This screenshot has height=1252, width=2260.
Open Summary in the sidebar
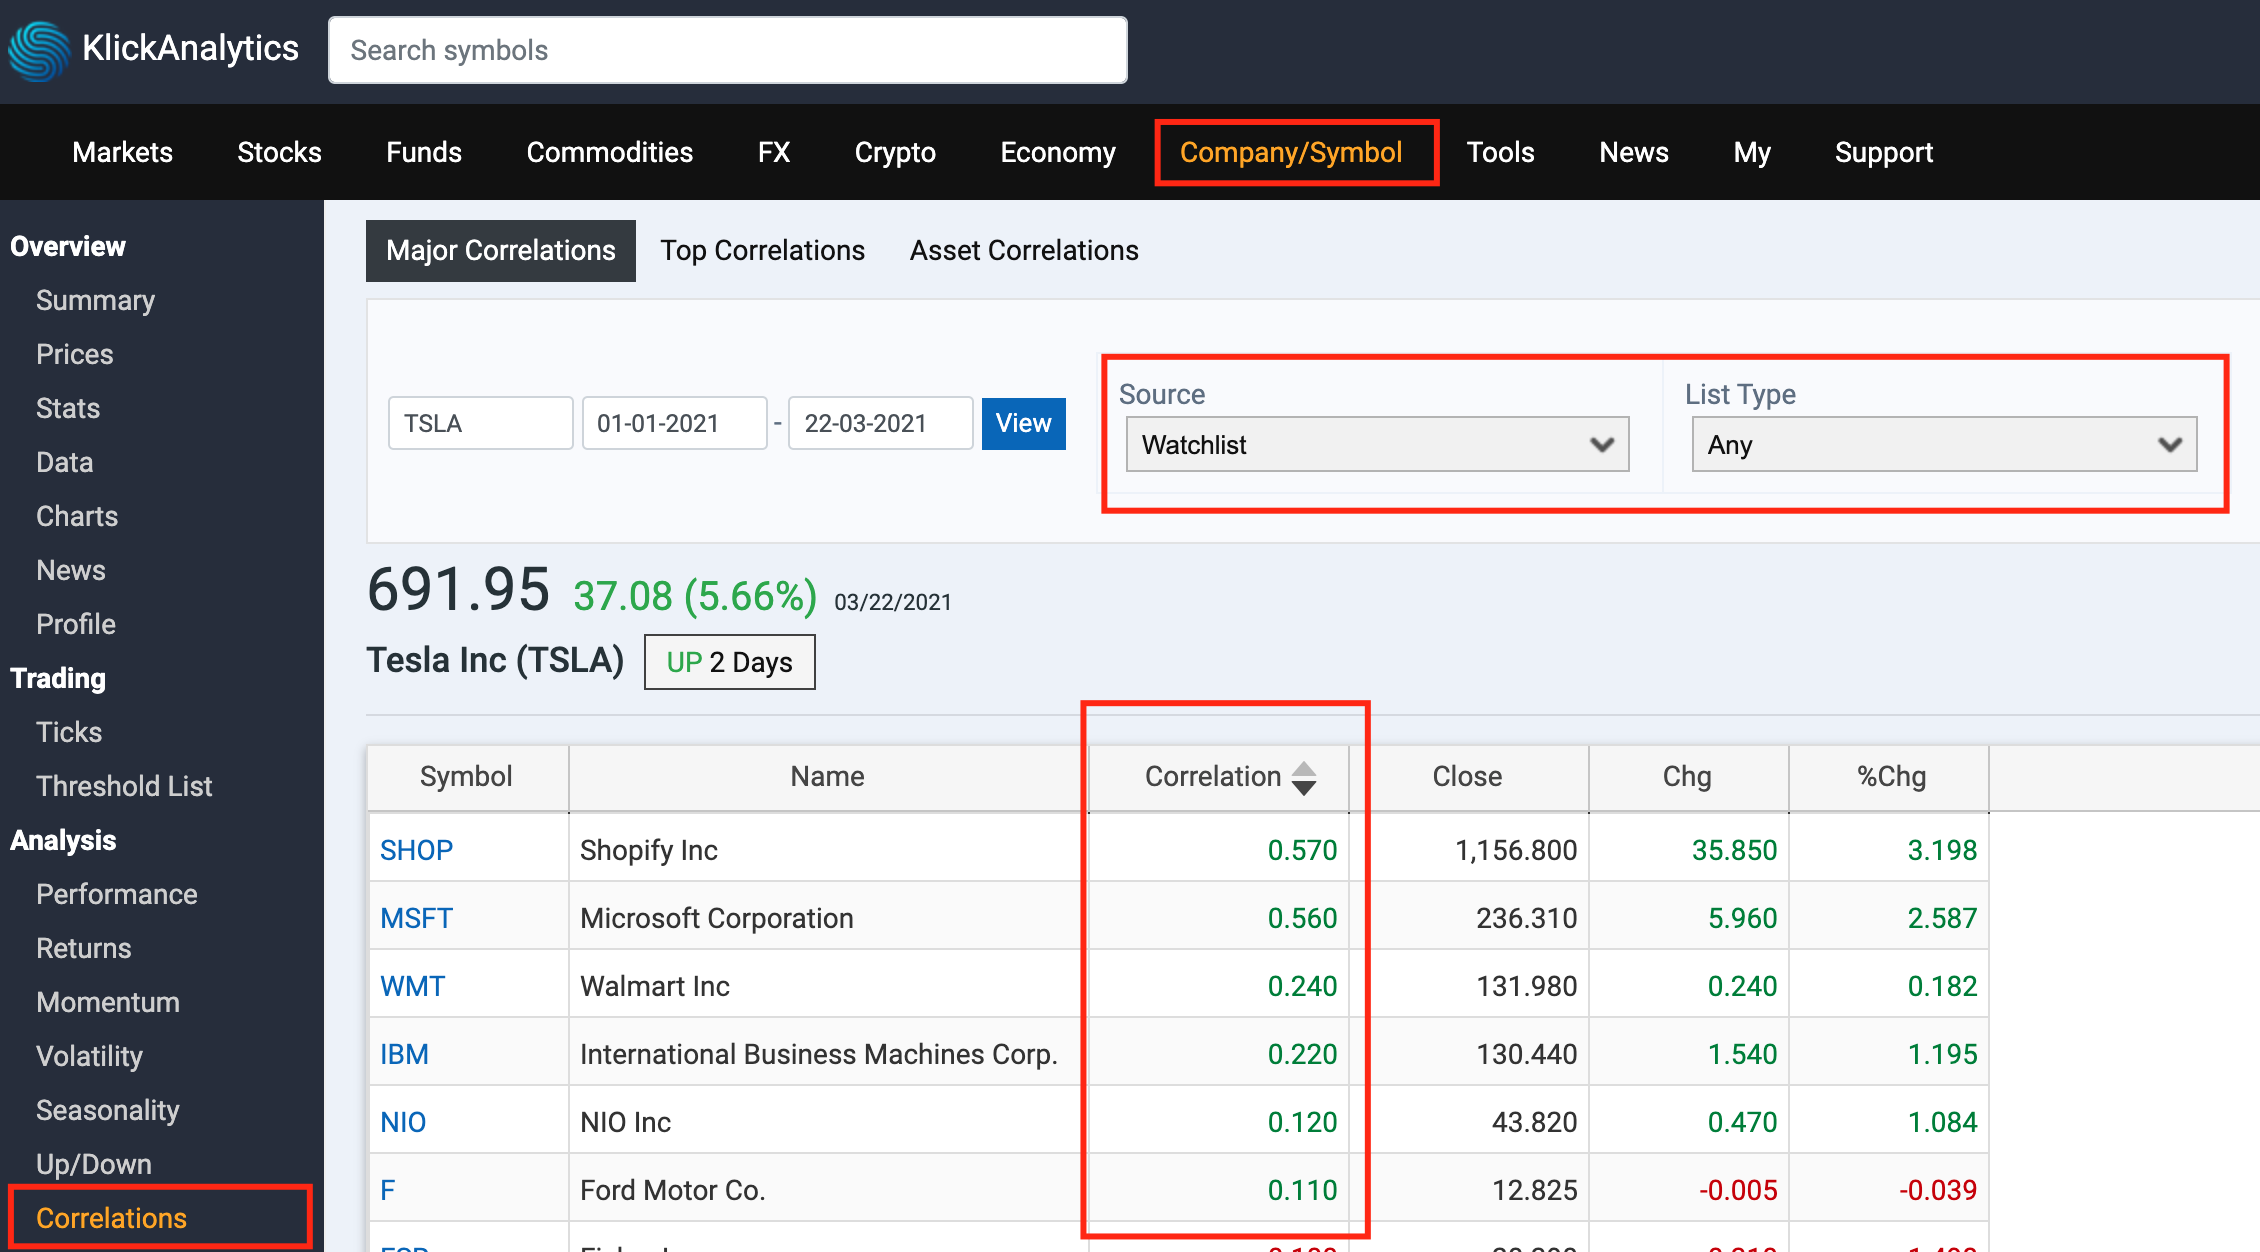(x=96, y=300)
